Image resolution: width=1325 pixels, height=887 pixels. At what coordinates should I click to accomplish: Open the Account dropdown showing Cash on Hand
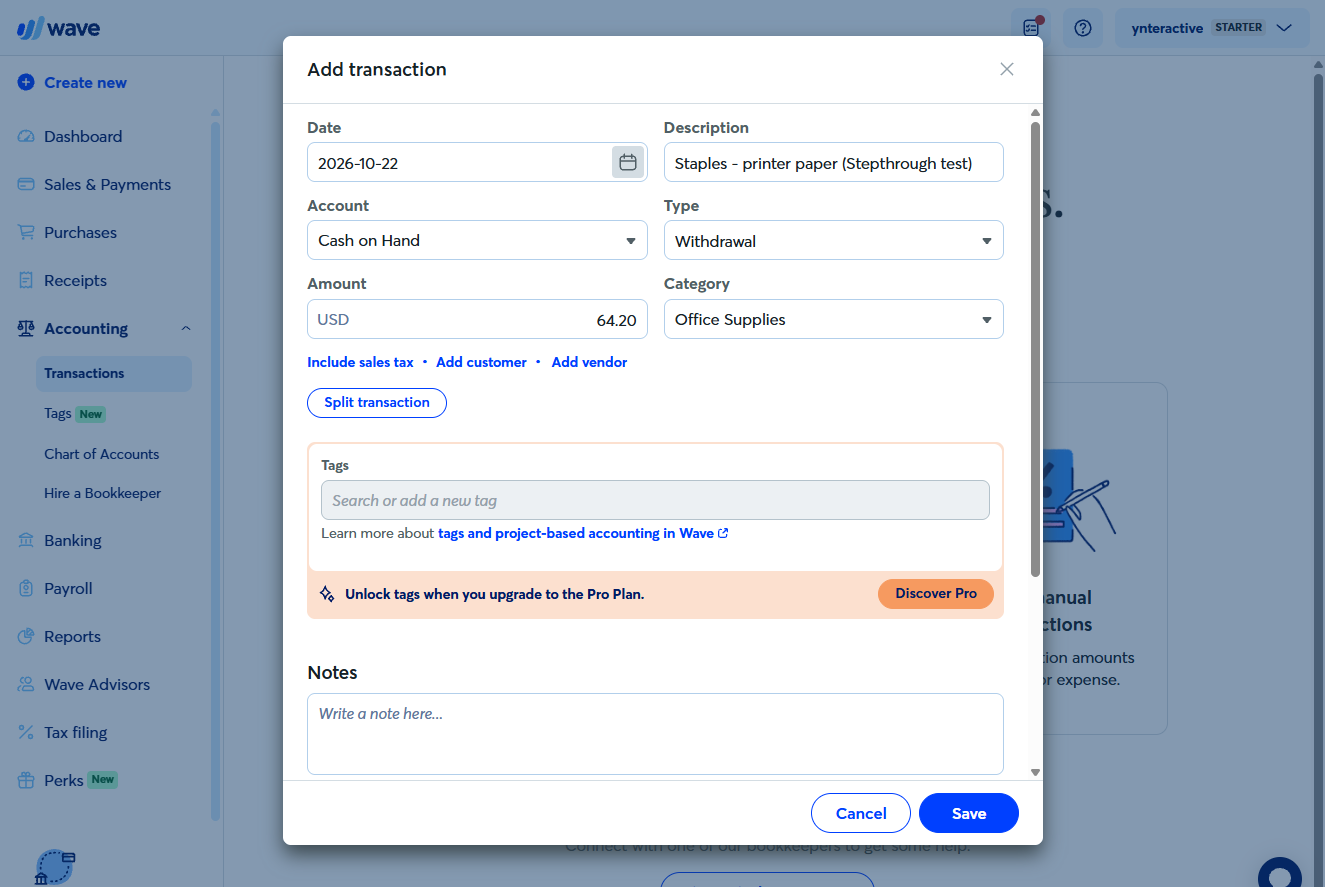[x=477, y=240]
